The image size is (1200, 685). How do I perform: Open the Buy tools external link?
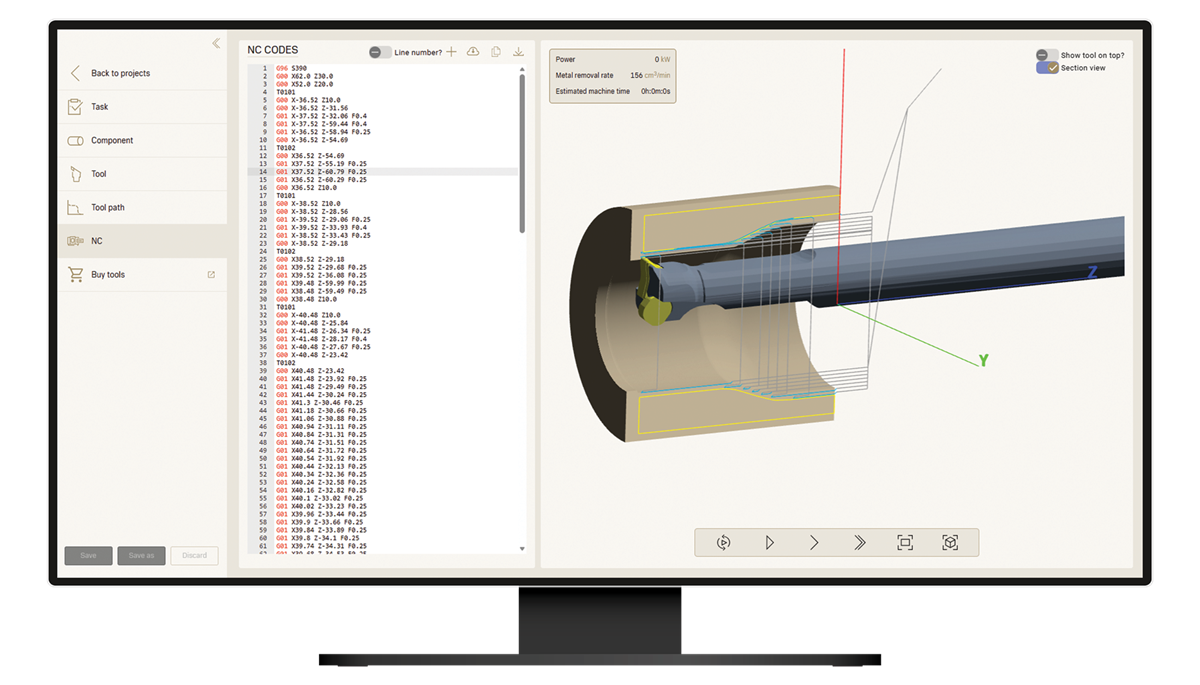click(x=108, y=275)
